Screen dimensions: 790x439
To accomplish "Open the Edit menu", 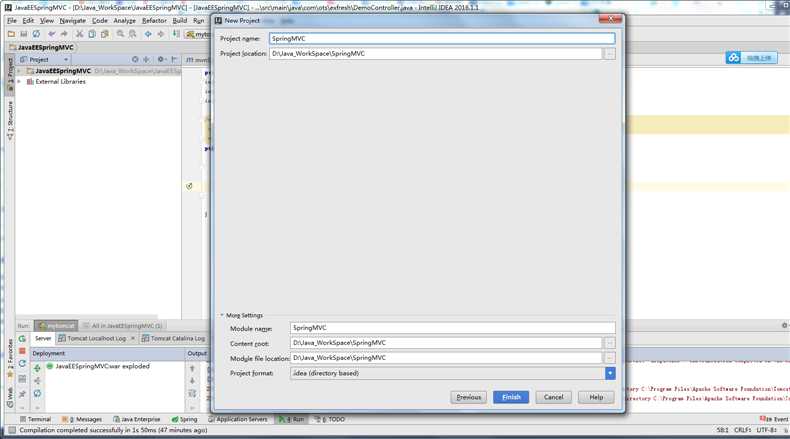I will click(x=28, y=21).
